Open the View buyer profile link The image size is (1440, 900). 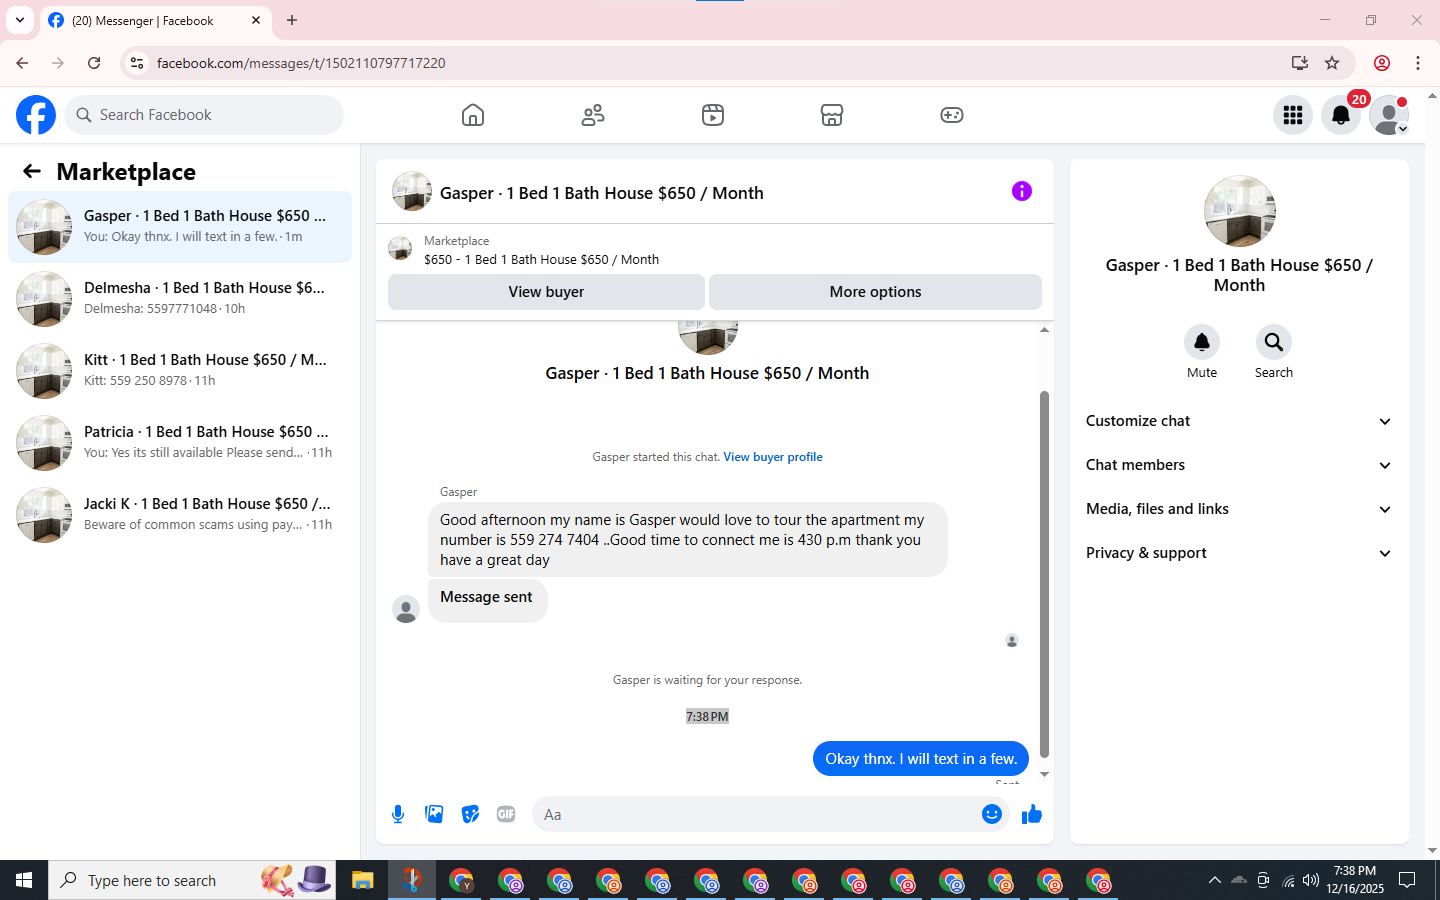(x=773, y=457)
